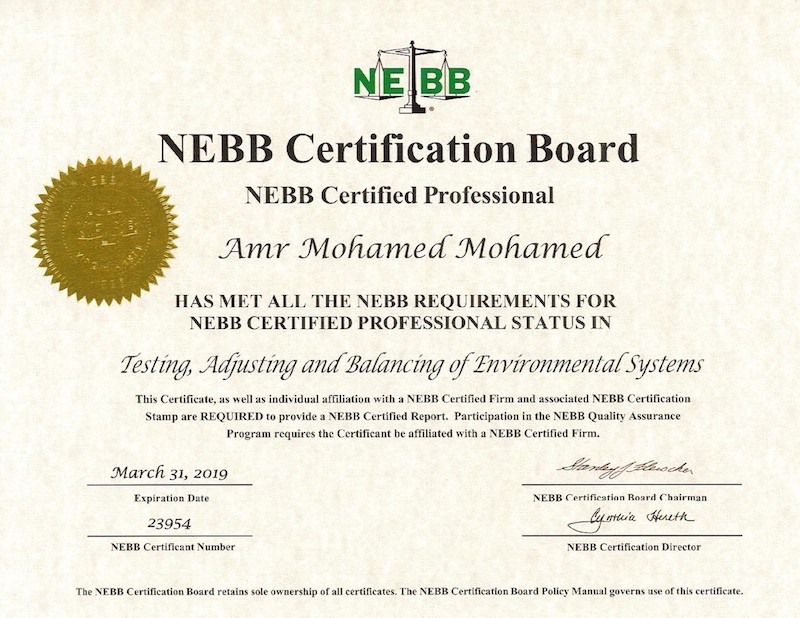Screen dimensions: 800x618
Task: Click the "Expiration Date" label
Action: click(x=171, y=498)
